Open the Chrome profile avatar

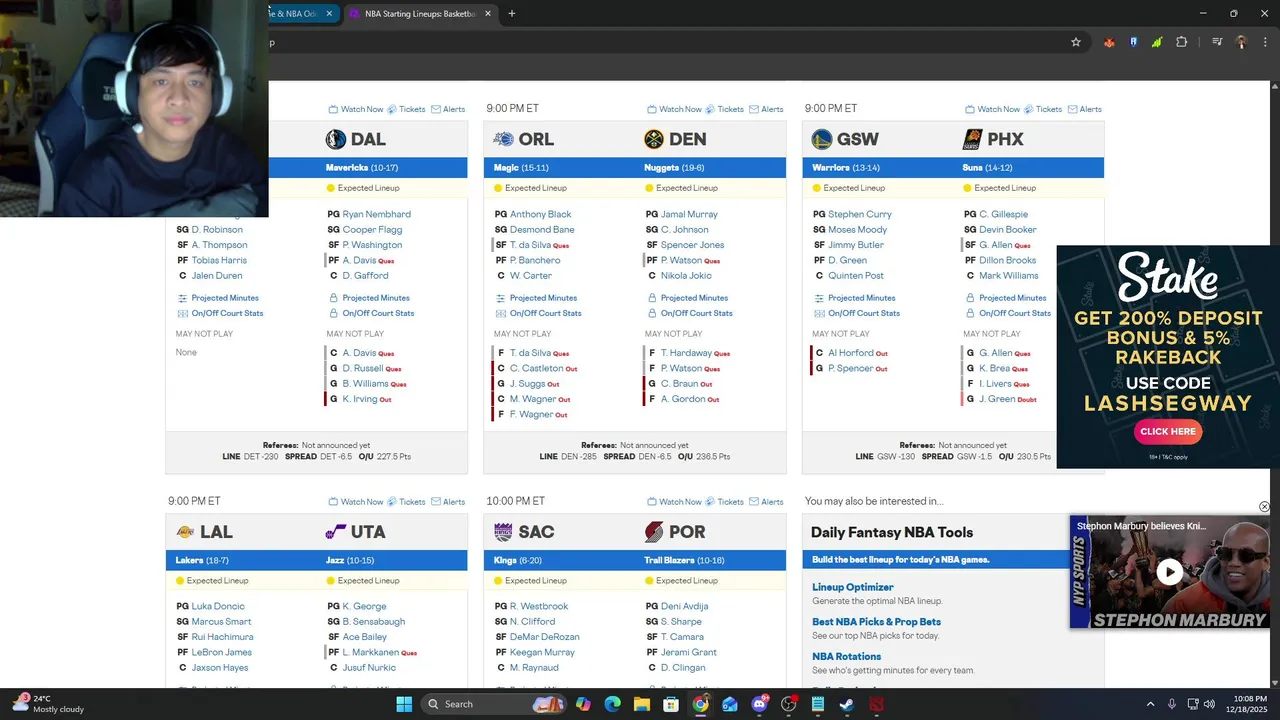click(1241, 42)
